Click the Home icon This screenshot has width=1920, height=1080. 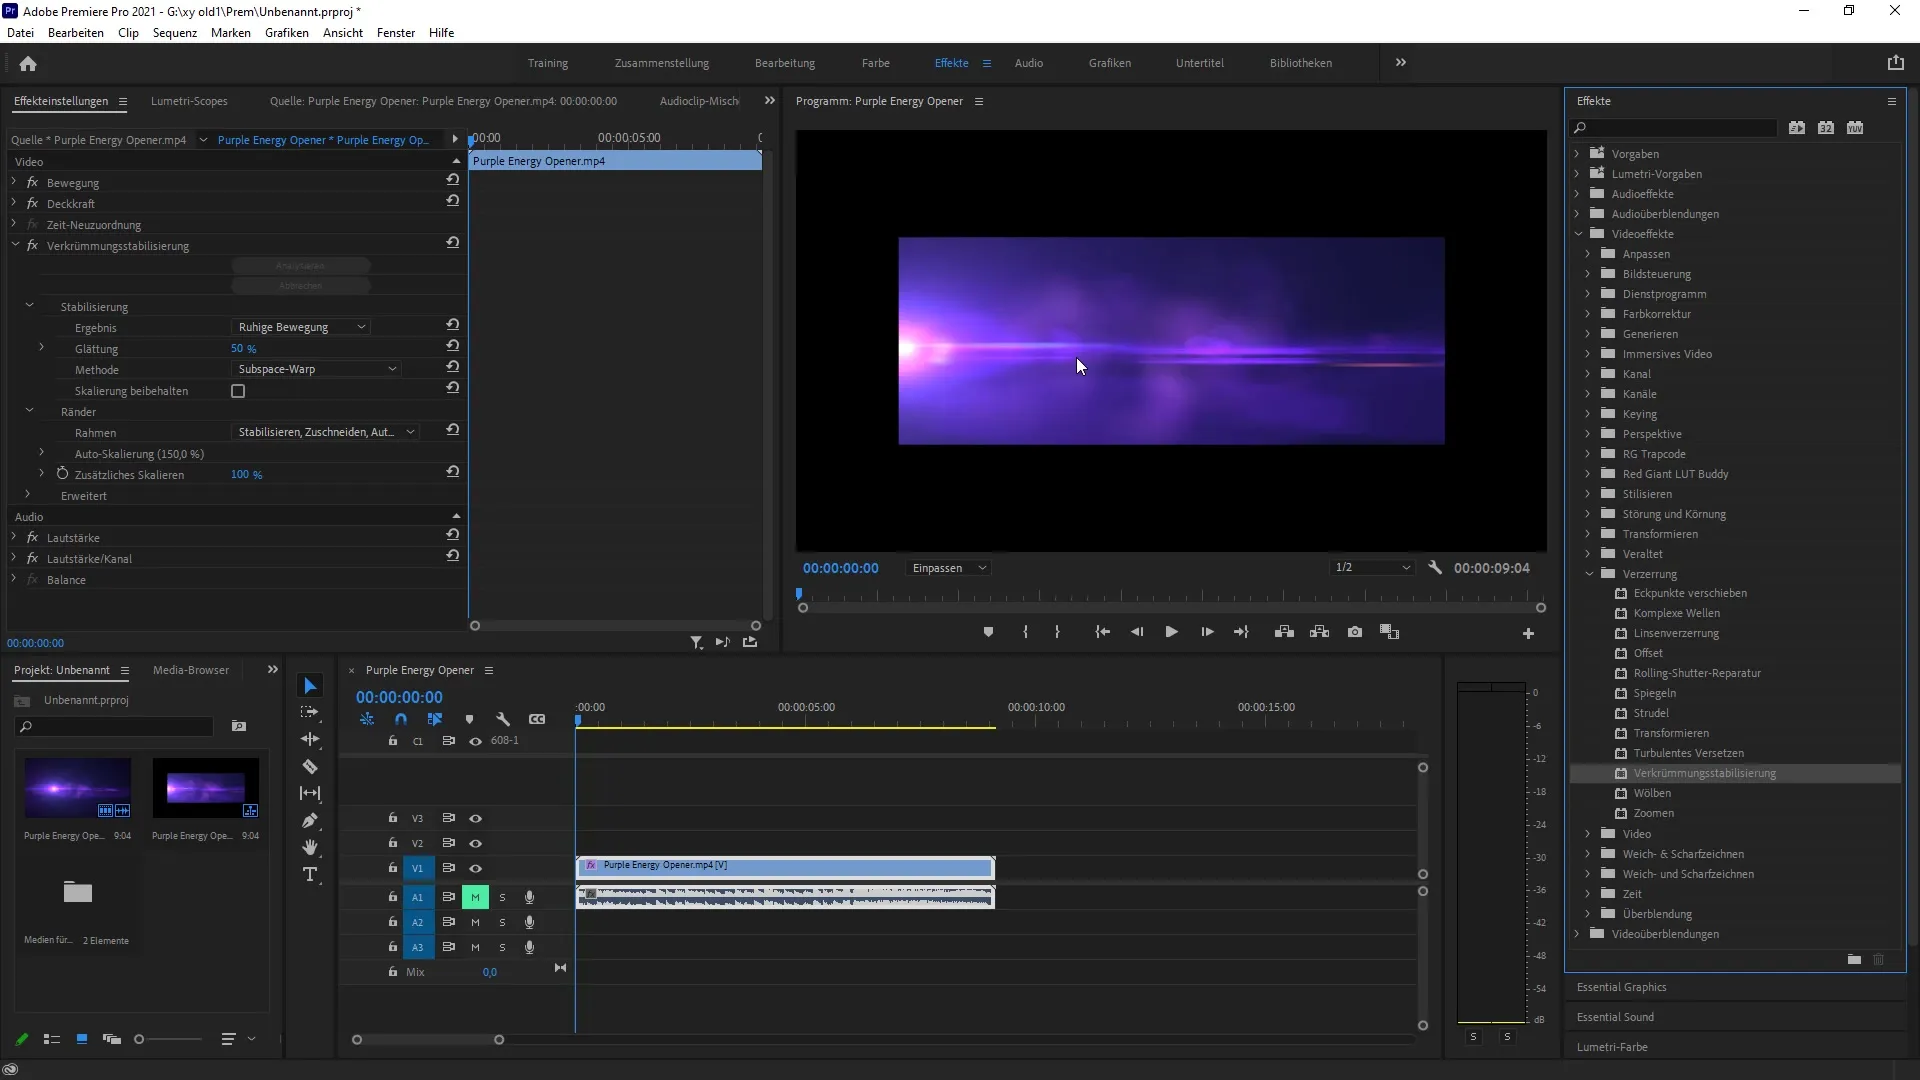28,63
